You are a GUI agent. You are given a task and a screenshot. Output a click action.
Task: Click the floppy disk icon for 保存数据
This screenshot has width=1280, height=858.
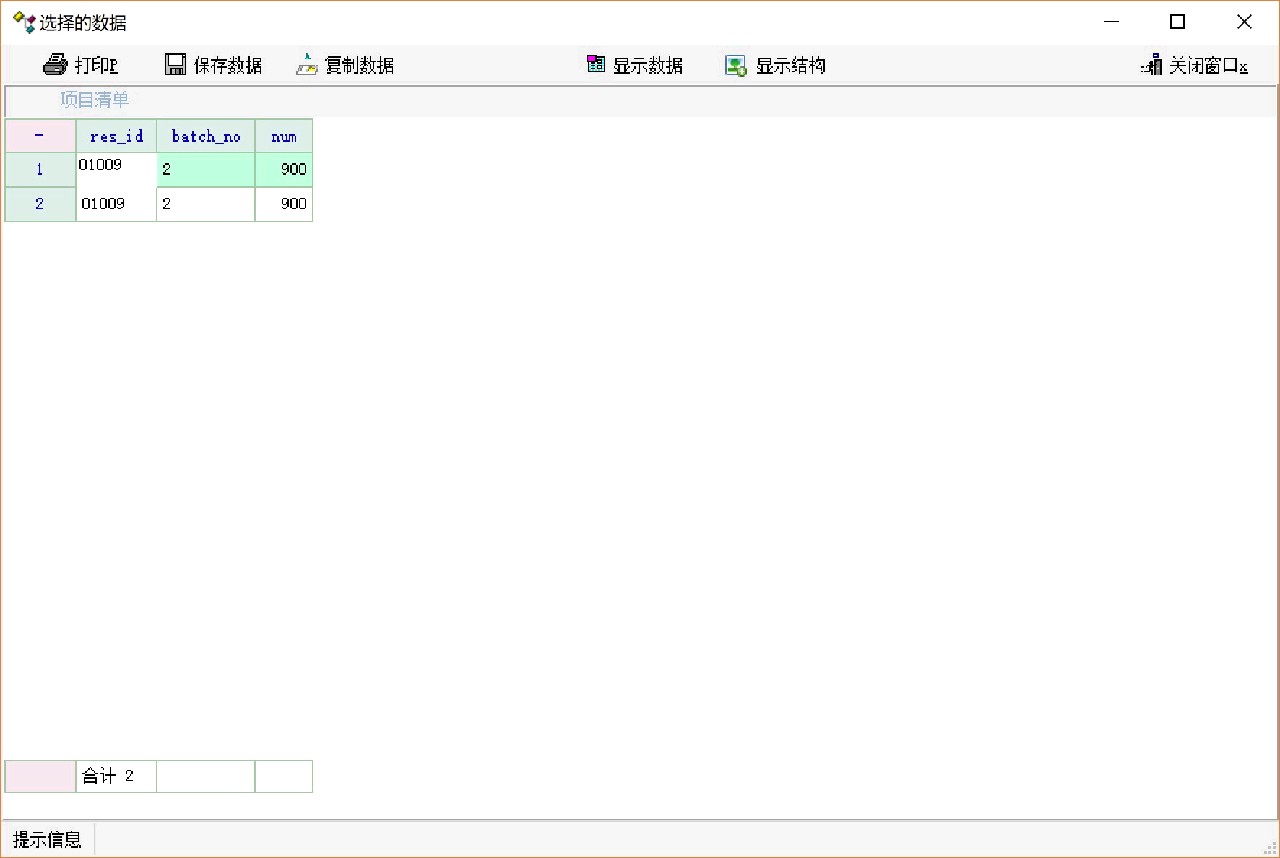[175, 65]
